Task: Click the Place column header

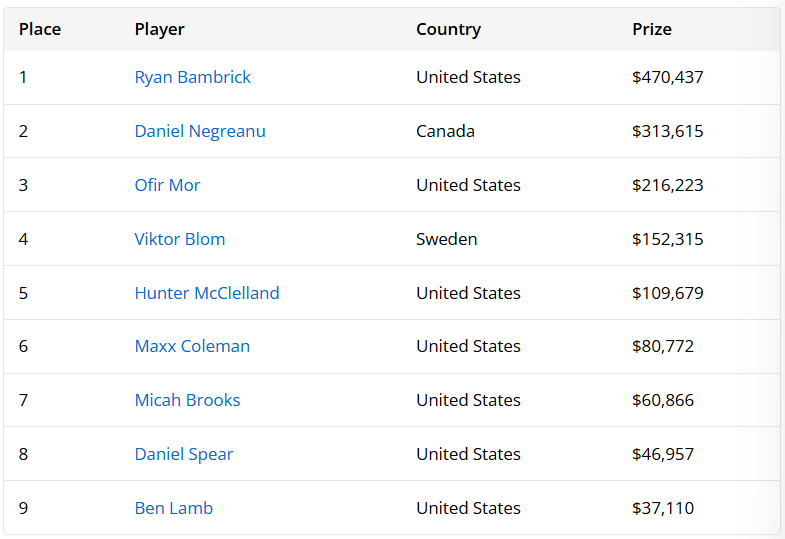Action: point(40,29)
